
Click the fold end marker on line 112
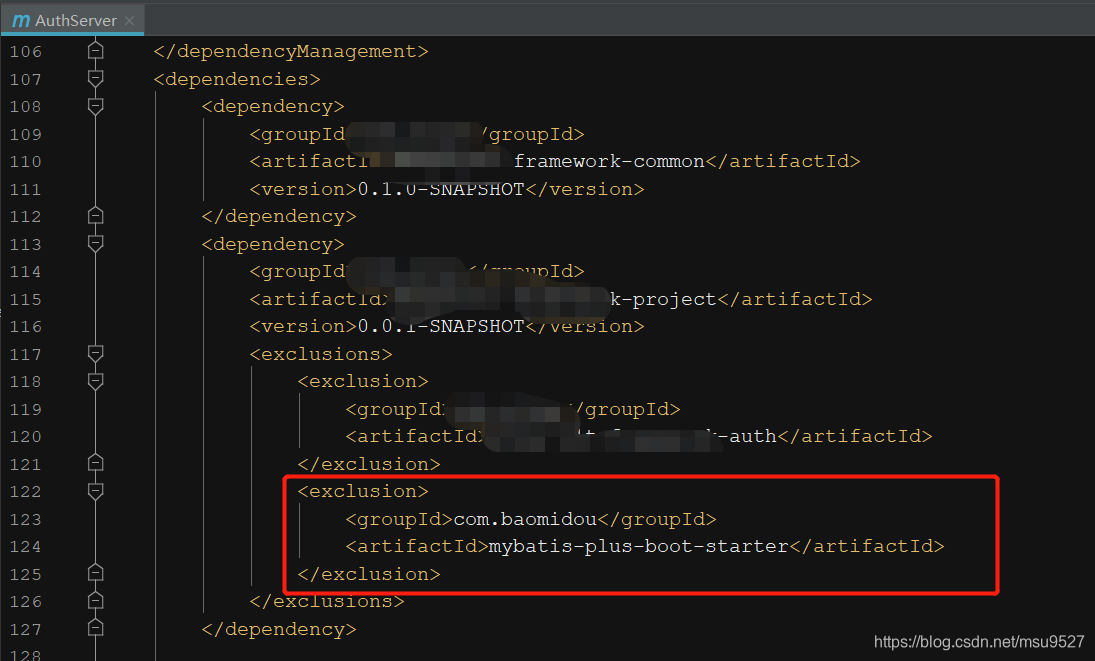[x=95, y=216]
